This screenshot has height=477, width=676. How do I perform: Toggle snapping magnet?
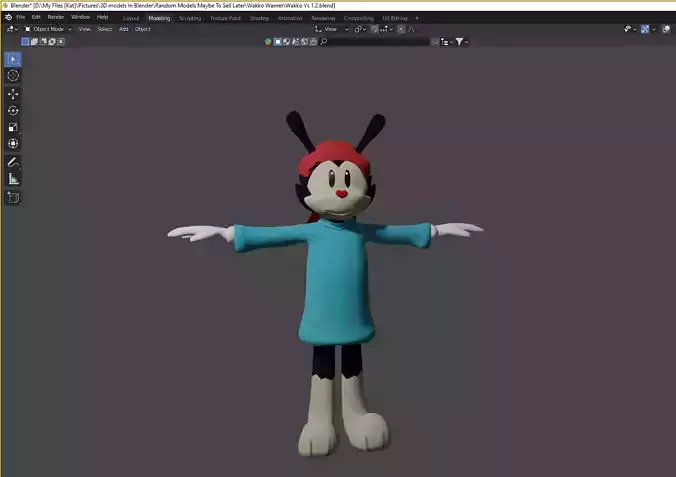click(x=375, y=29)
